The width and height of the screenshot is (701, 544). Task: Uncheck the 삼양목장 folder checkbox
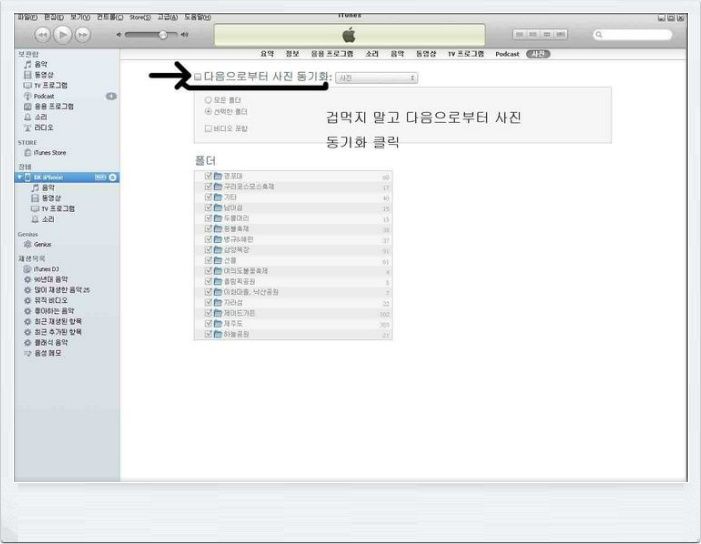tap(208, 250)
